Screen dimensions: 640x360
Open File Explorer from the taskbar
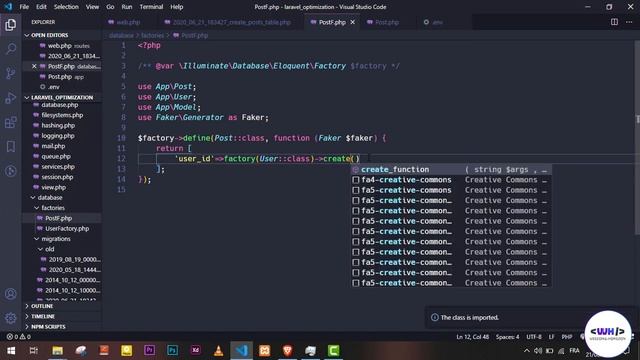point(58,351)
